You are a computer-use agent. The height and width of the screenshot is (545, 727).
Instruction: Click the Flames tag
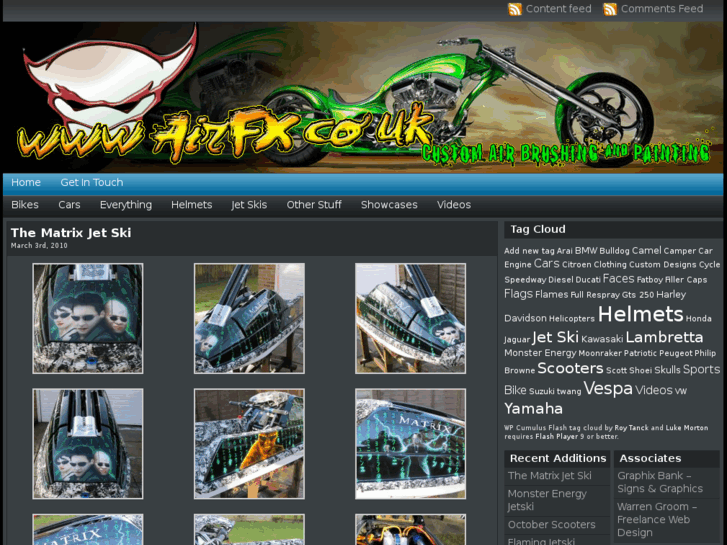tap(551, 295)
